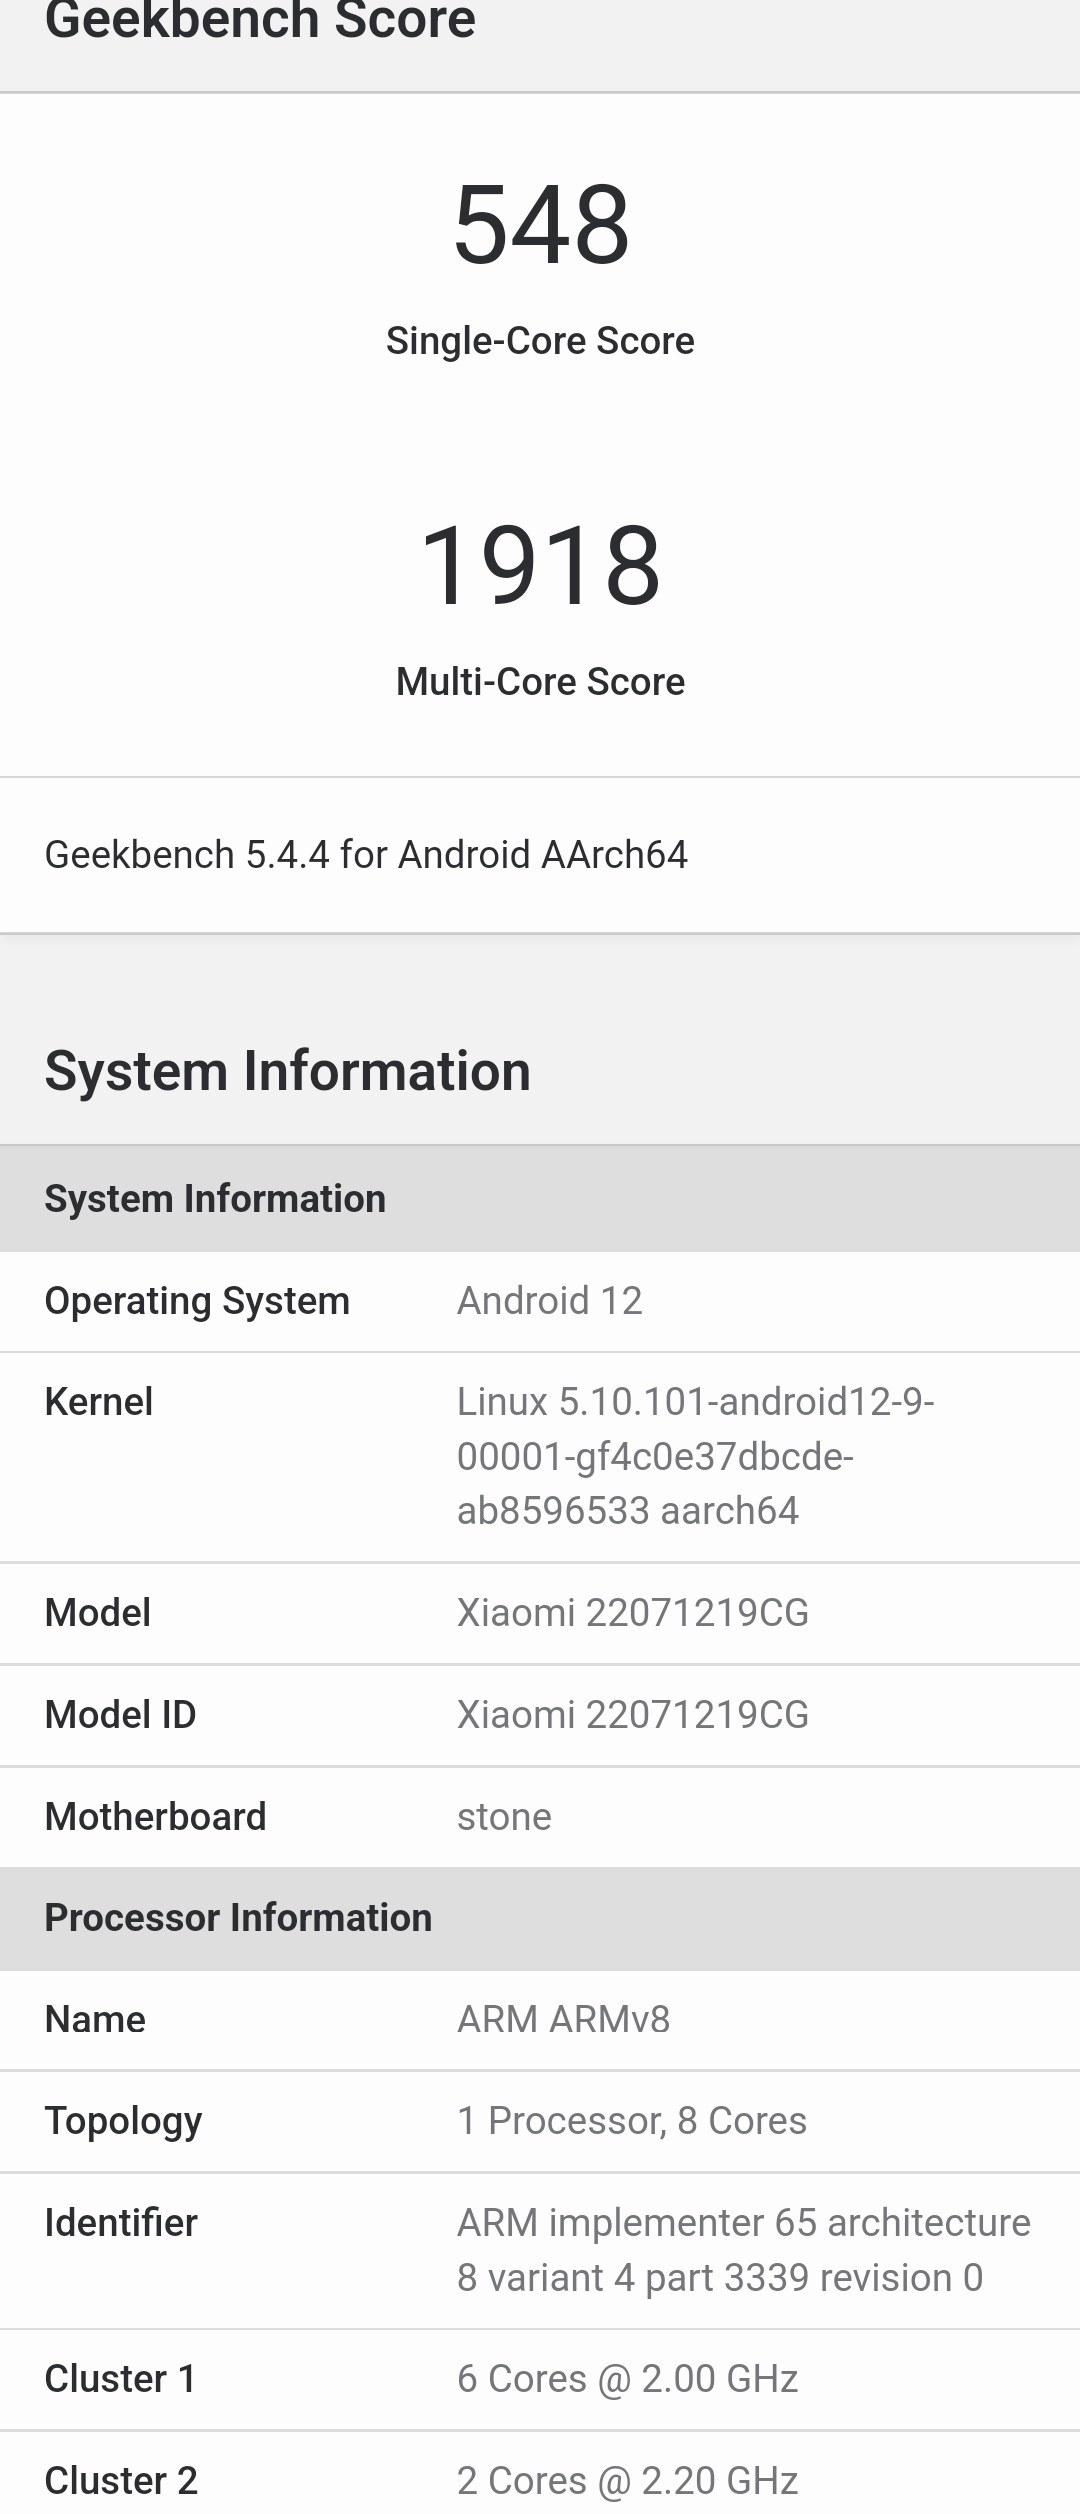Click the single-core score 548
1080x2514 pixels.
tap(541, 225)
